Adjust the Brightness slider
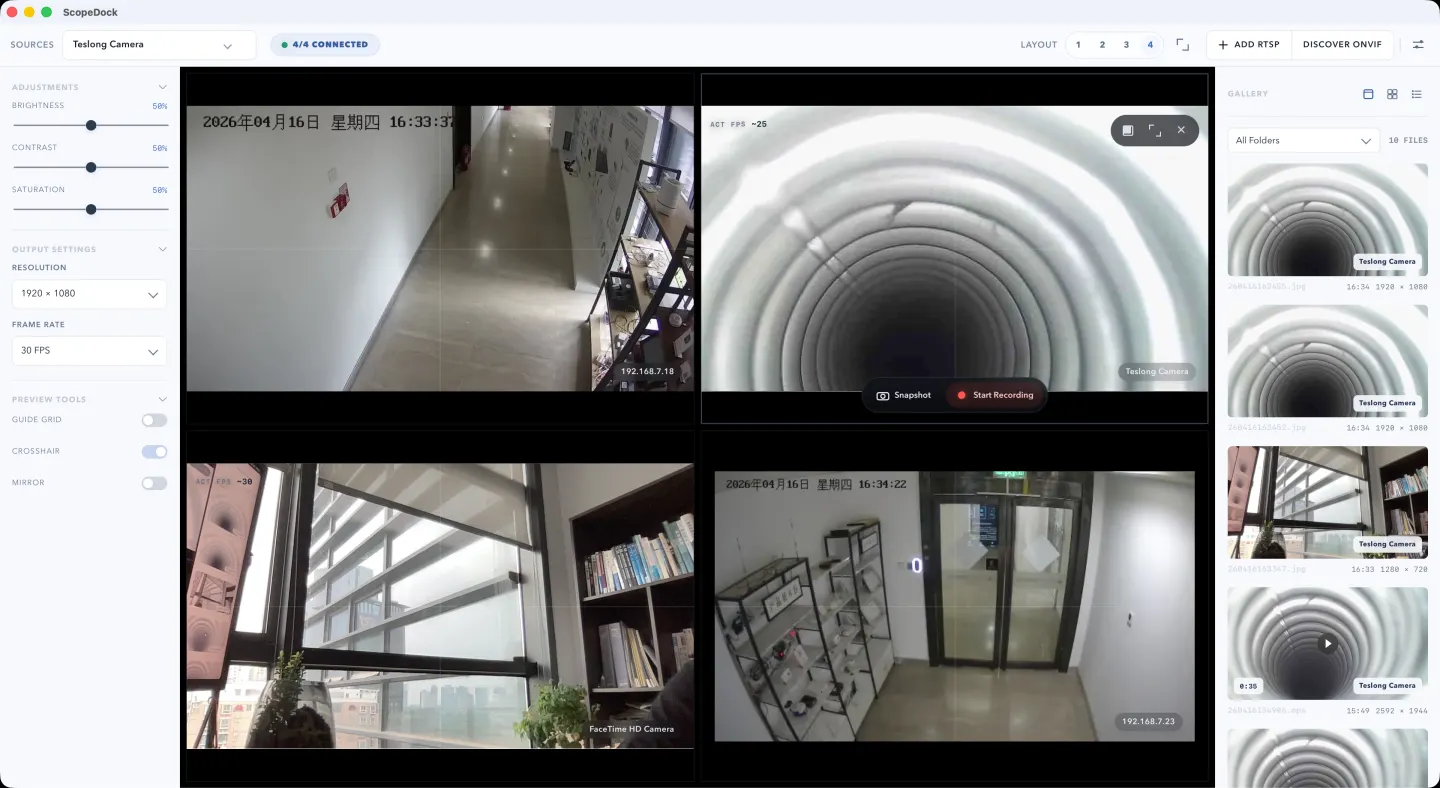The image size is (1440, 788). [90, 125]
